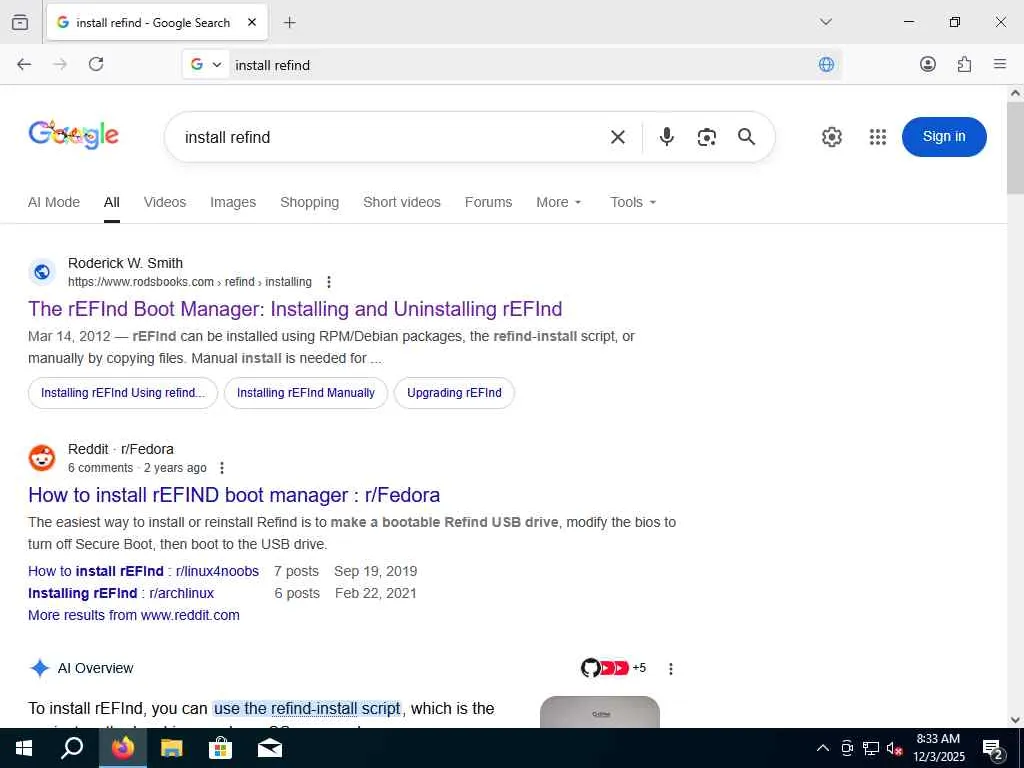Open the AI Overview sources icons (+5)

click(613, 668)
